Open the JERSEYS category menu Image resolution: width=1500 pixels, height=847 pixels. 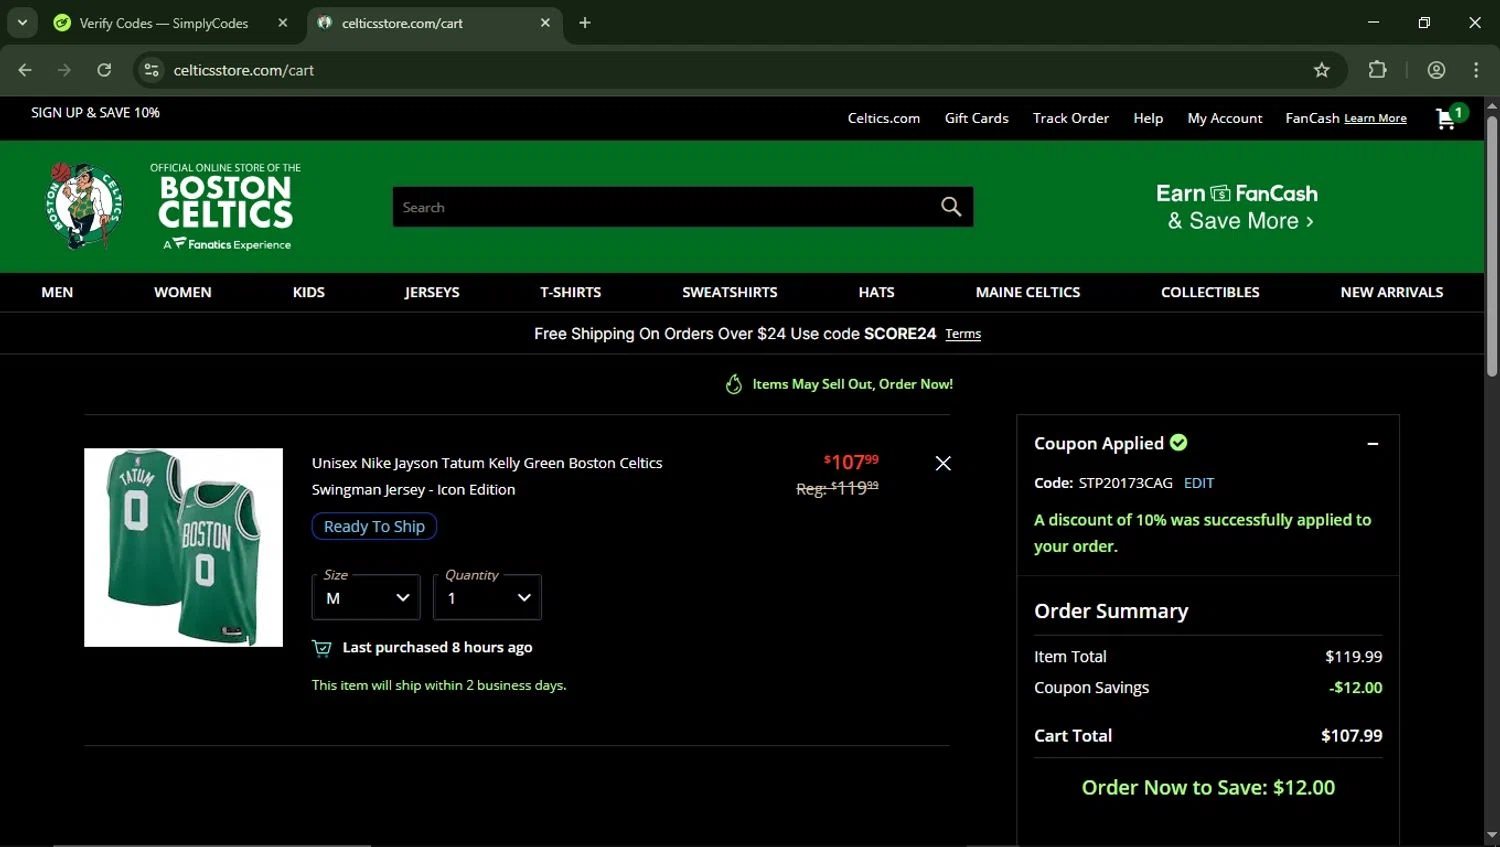point(432,292)
